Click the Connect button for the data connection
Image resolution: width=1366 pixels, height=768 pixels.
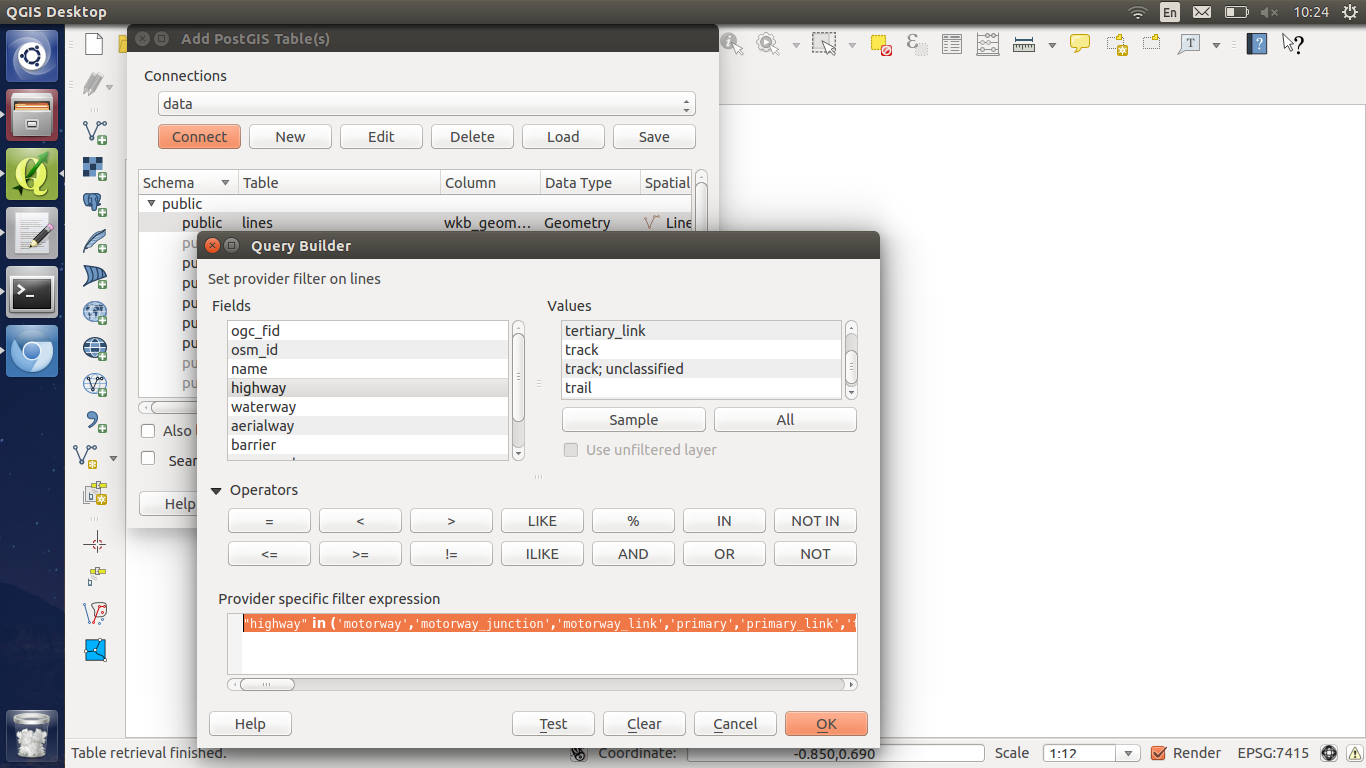click(199, 136)
